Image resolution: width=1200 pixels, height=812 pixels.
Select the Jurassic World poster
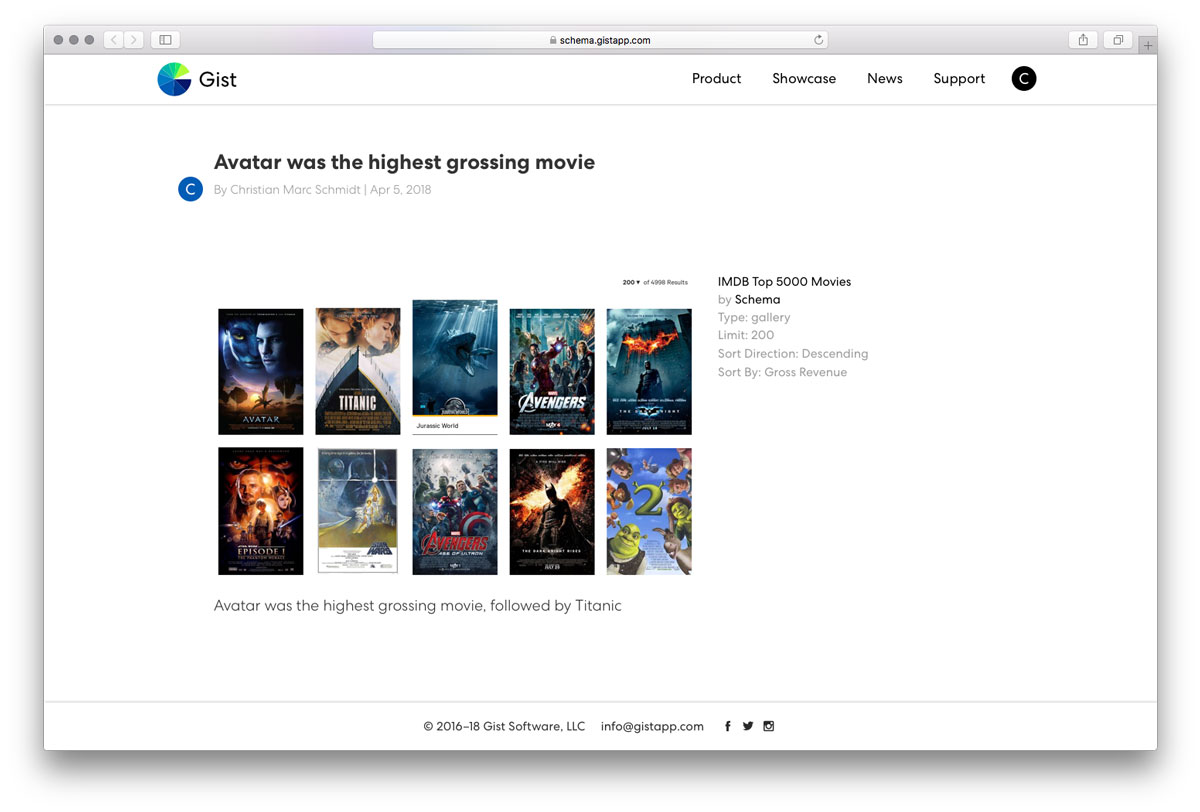(x=454, y=367)
